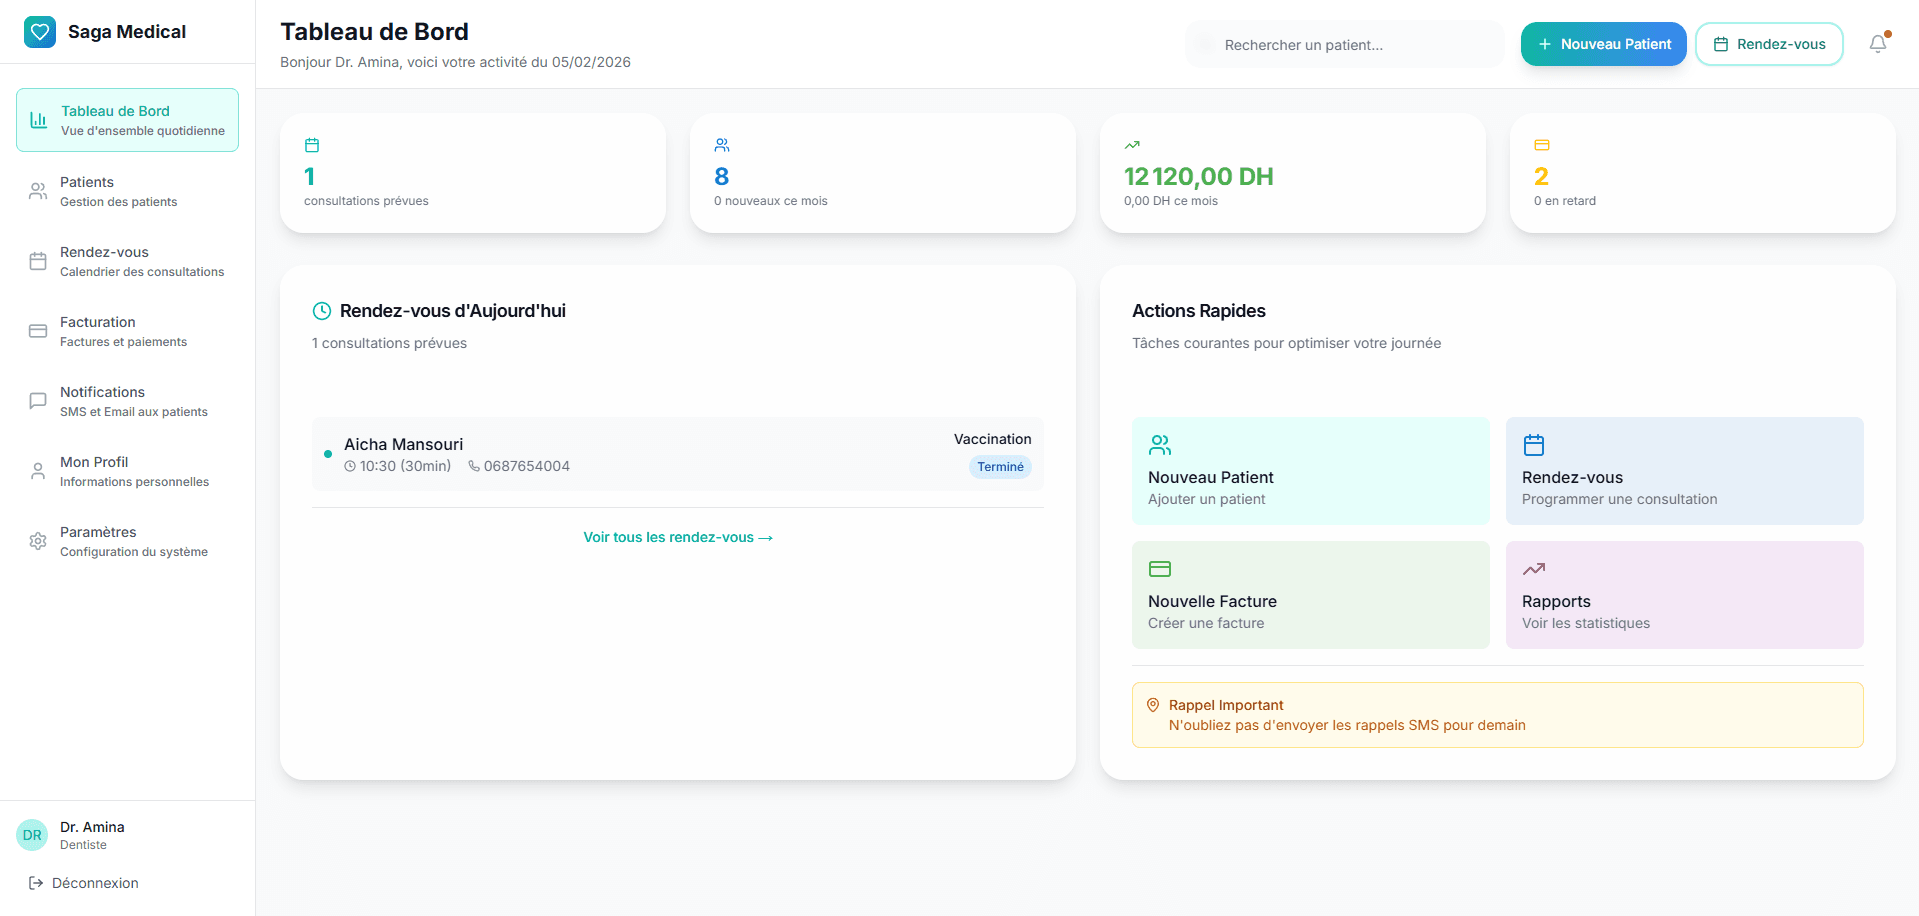
Task: Click the clock icon beside Rendez-vous d'Aujourd'hui
Action: pyautogui.click(x=322, y=311)
